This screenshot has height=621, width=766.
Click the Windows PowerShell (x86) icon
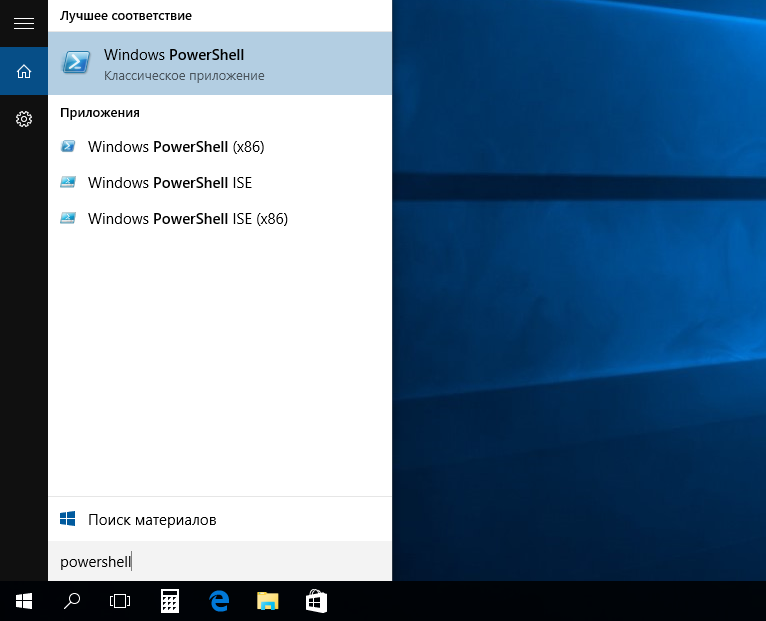(x=68, y=146)
